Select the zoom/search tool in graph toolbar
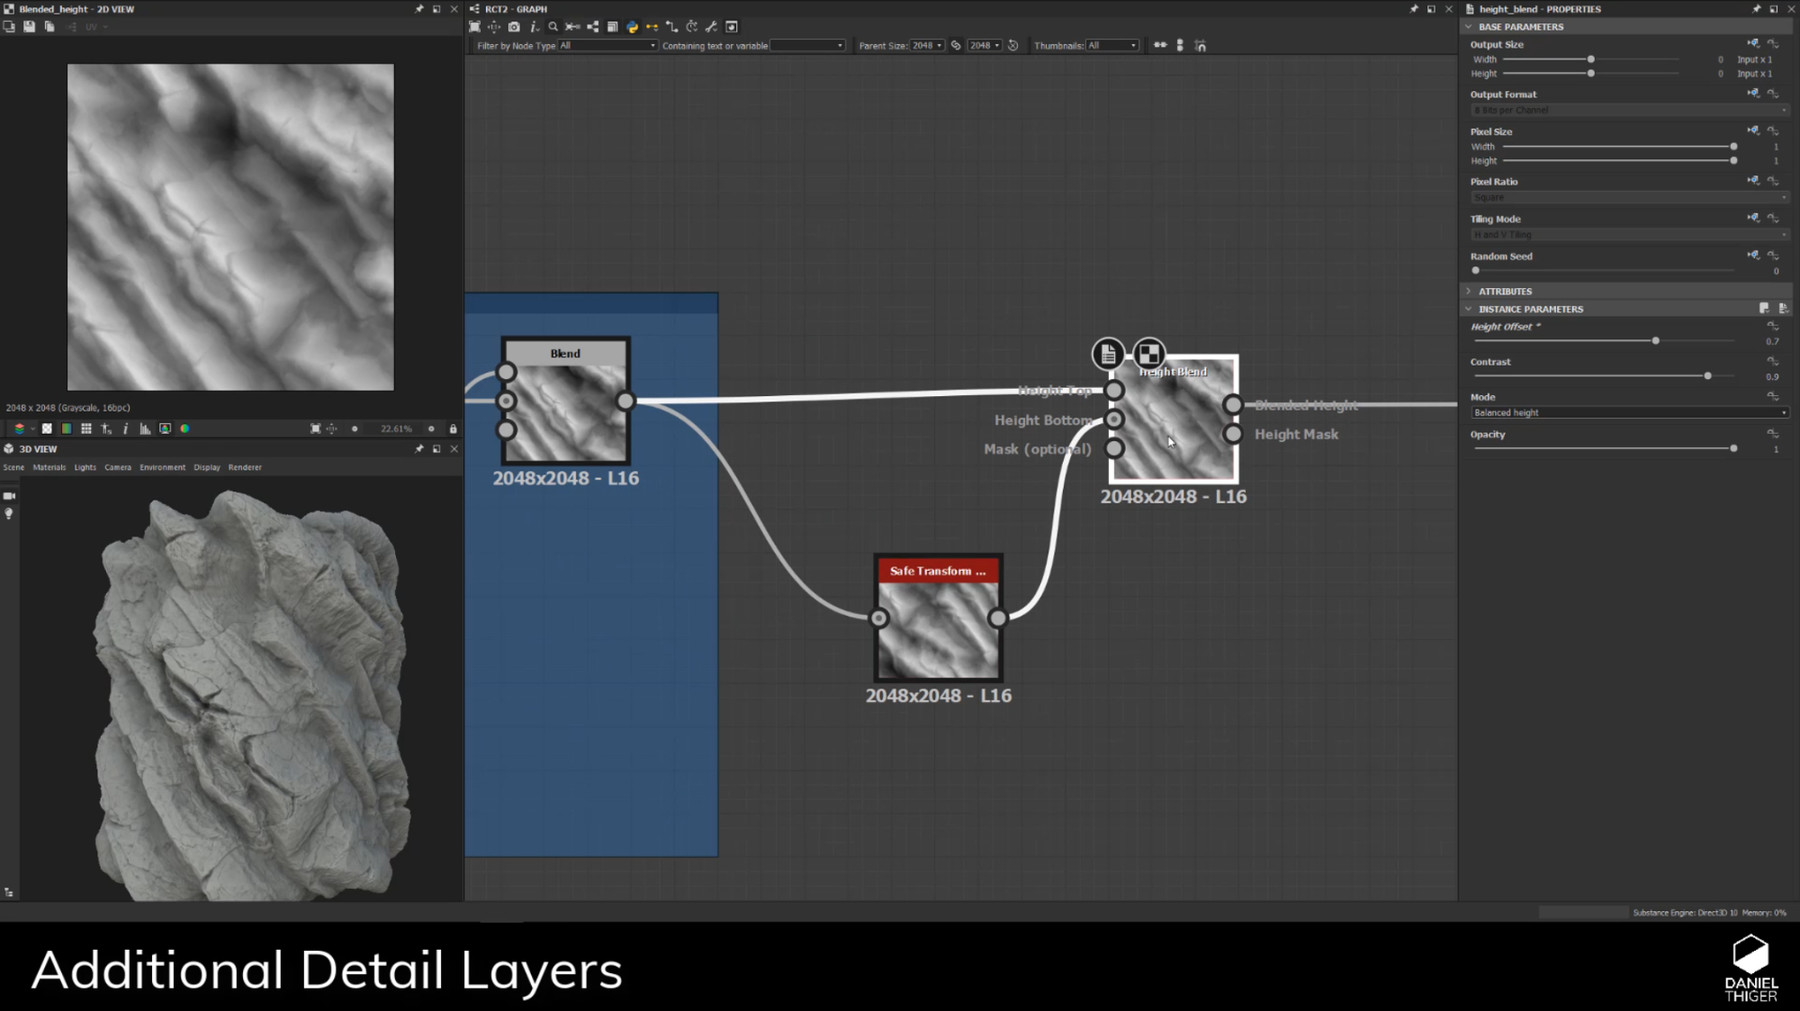 (x=553, y=27)
